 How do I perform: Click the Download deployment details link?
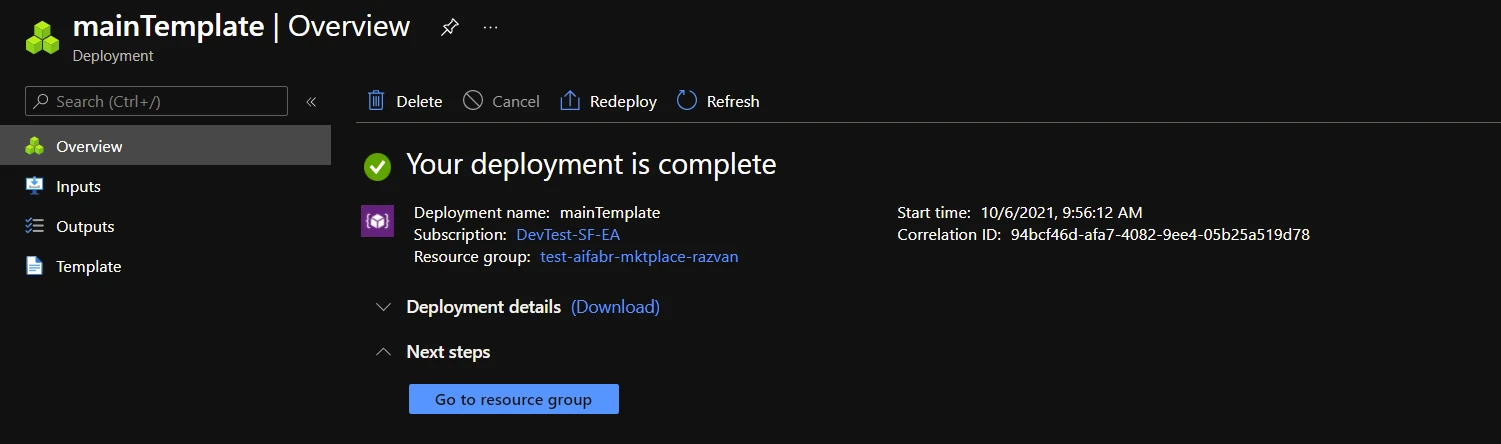coord(615,307)
